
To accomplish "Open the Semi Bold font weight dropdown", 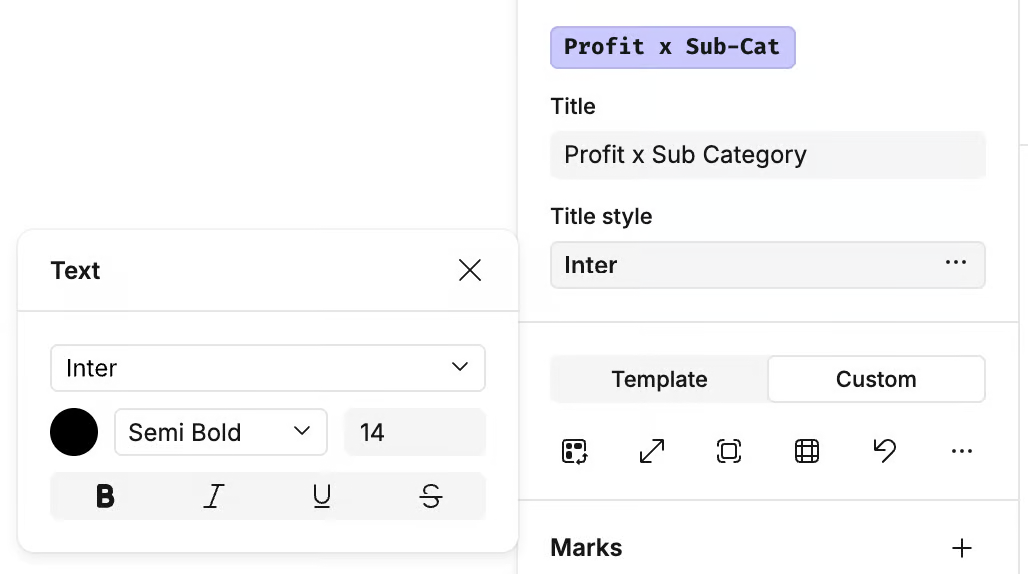I will (x=221, y=432).
